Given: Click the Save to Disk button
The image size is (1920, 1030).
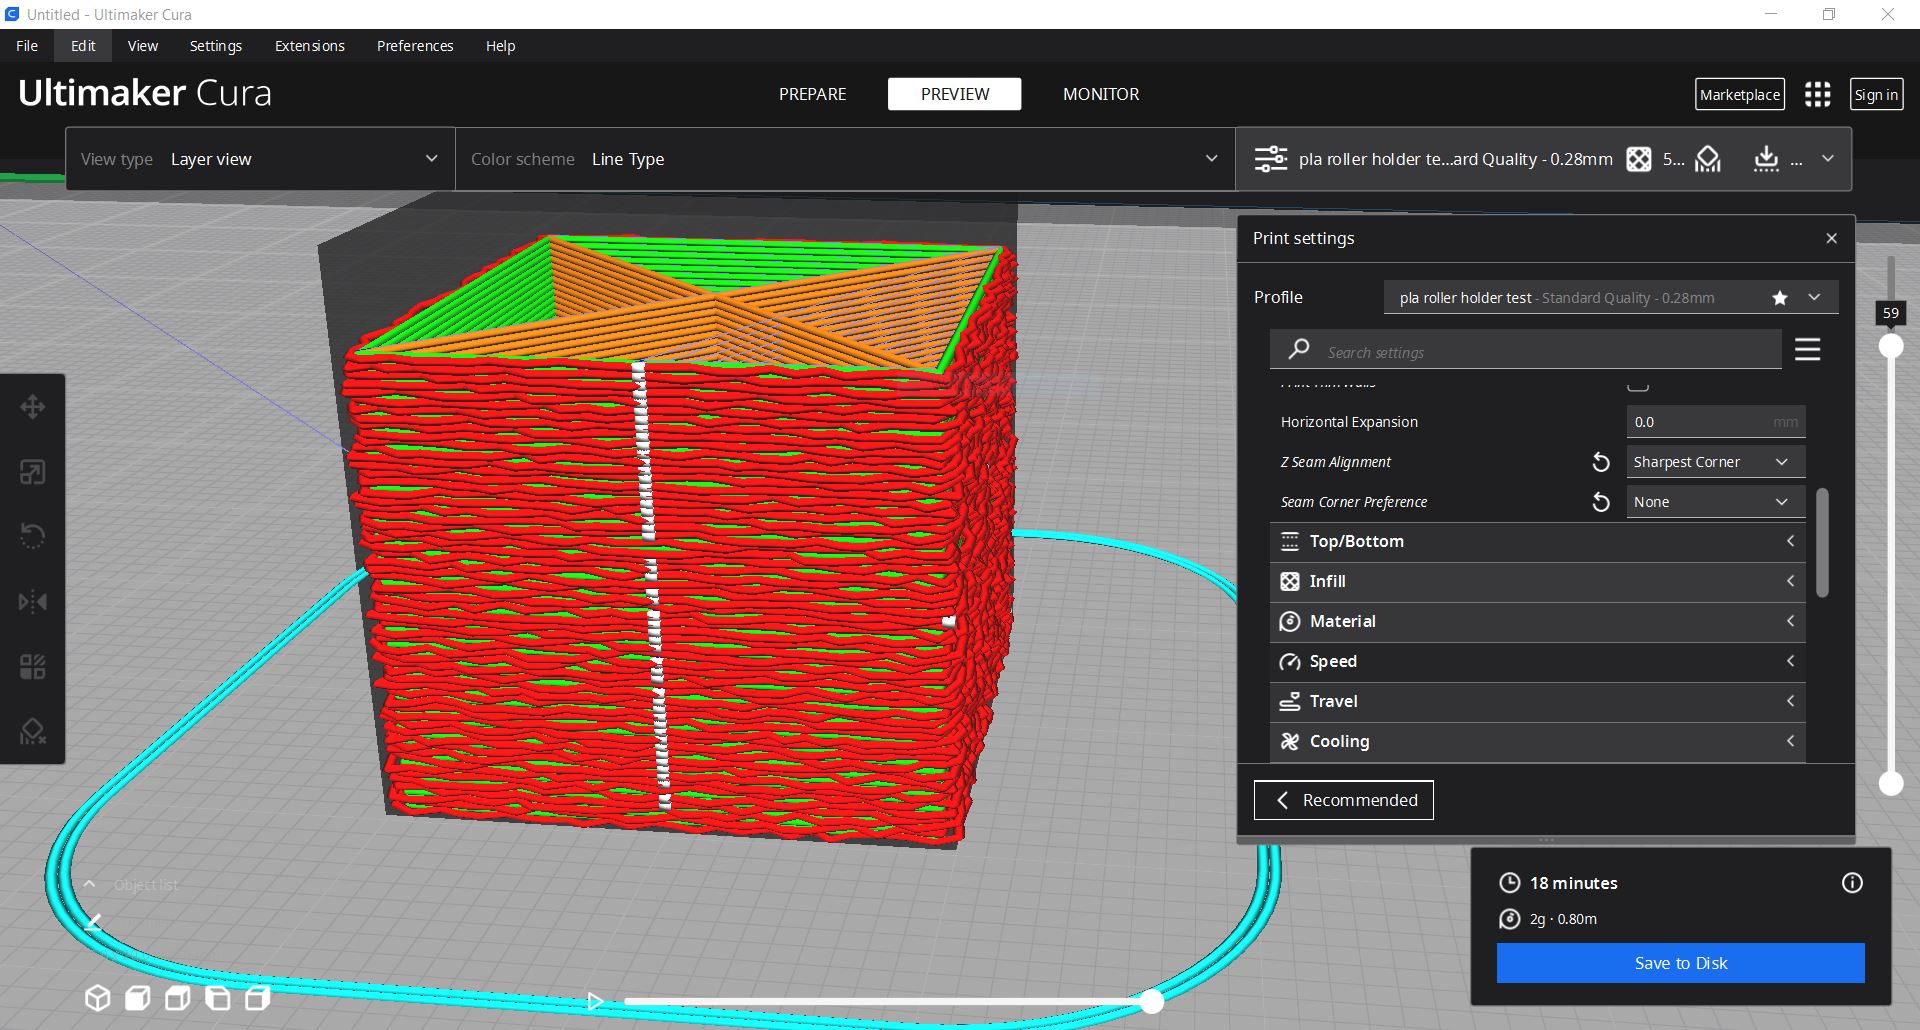Looking at the screenshot, I should [x=1680, y=963].
